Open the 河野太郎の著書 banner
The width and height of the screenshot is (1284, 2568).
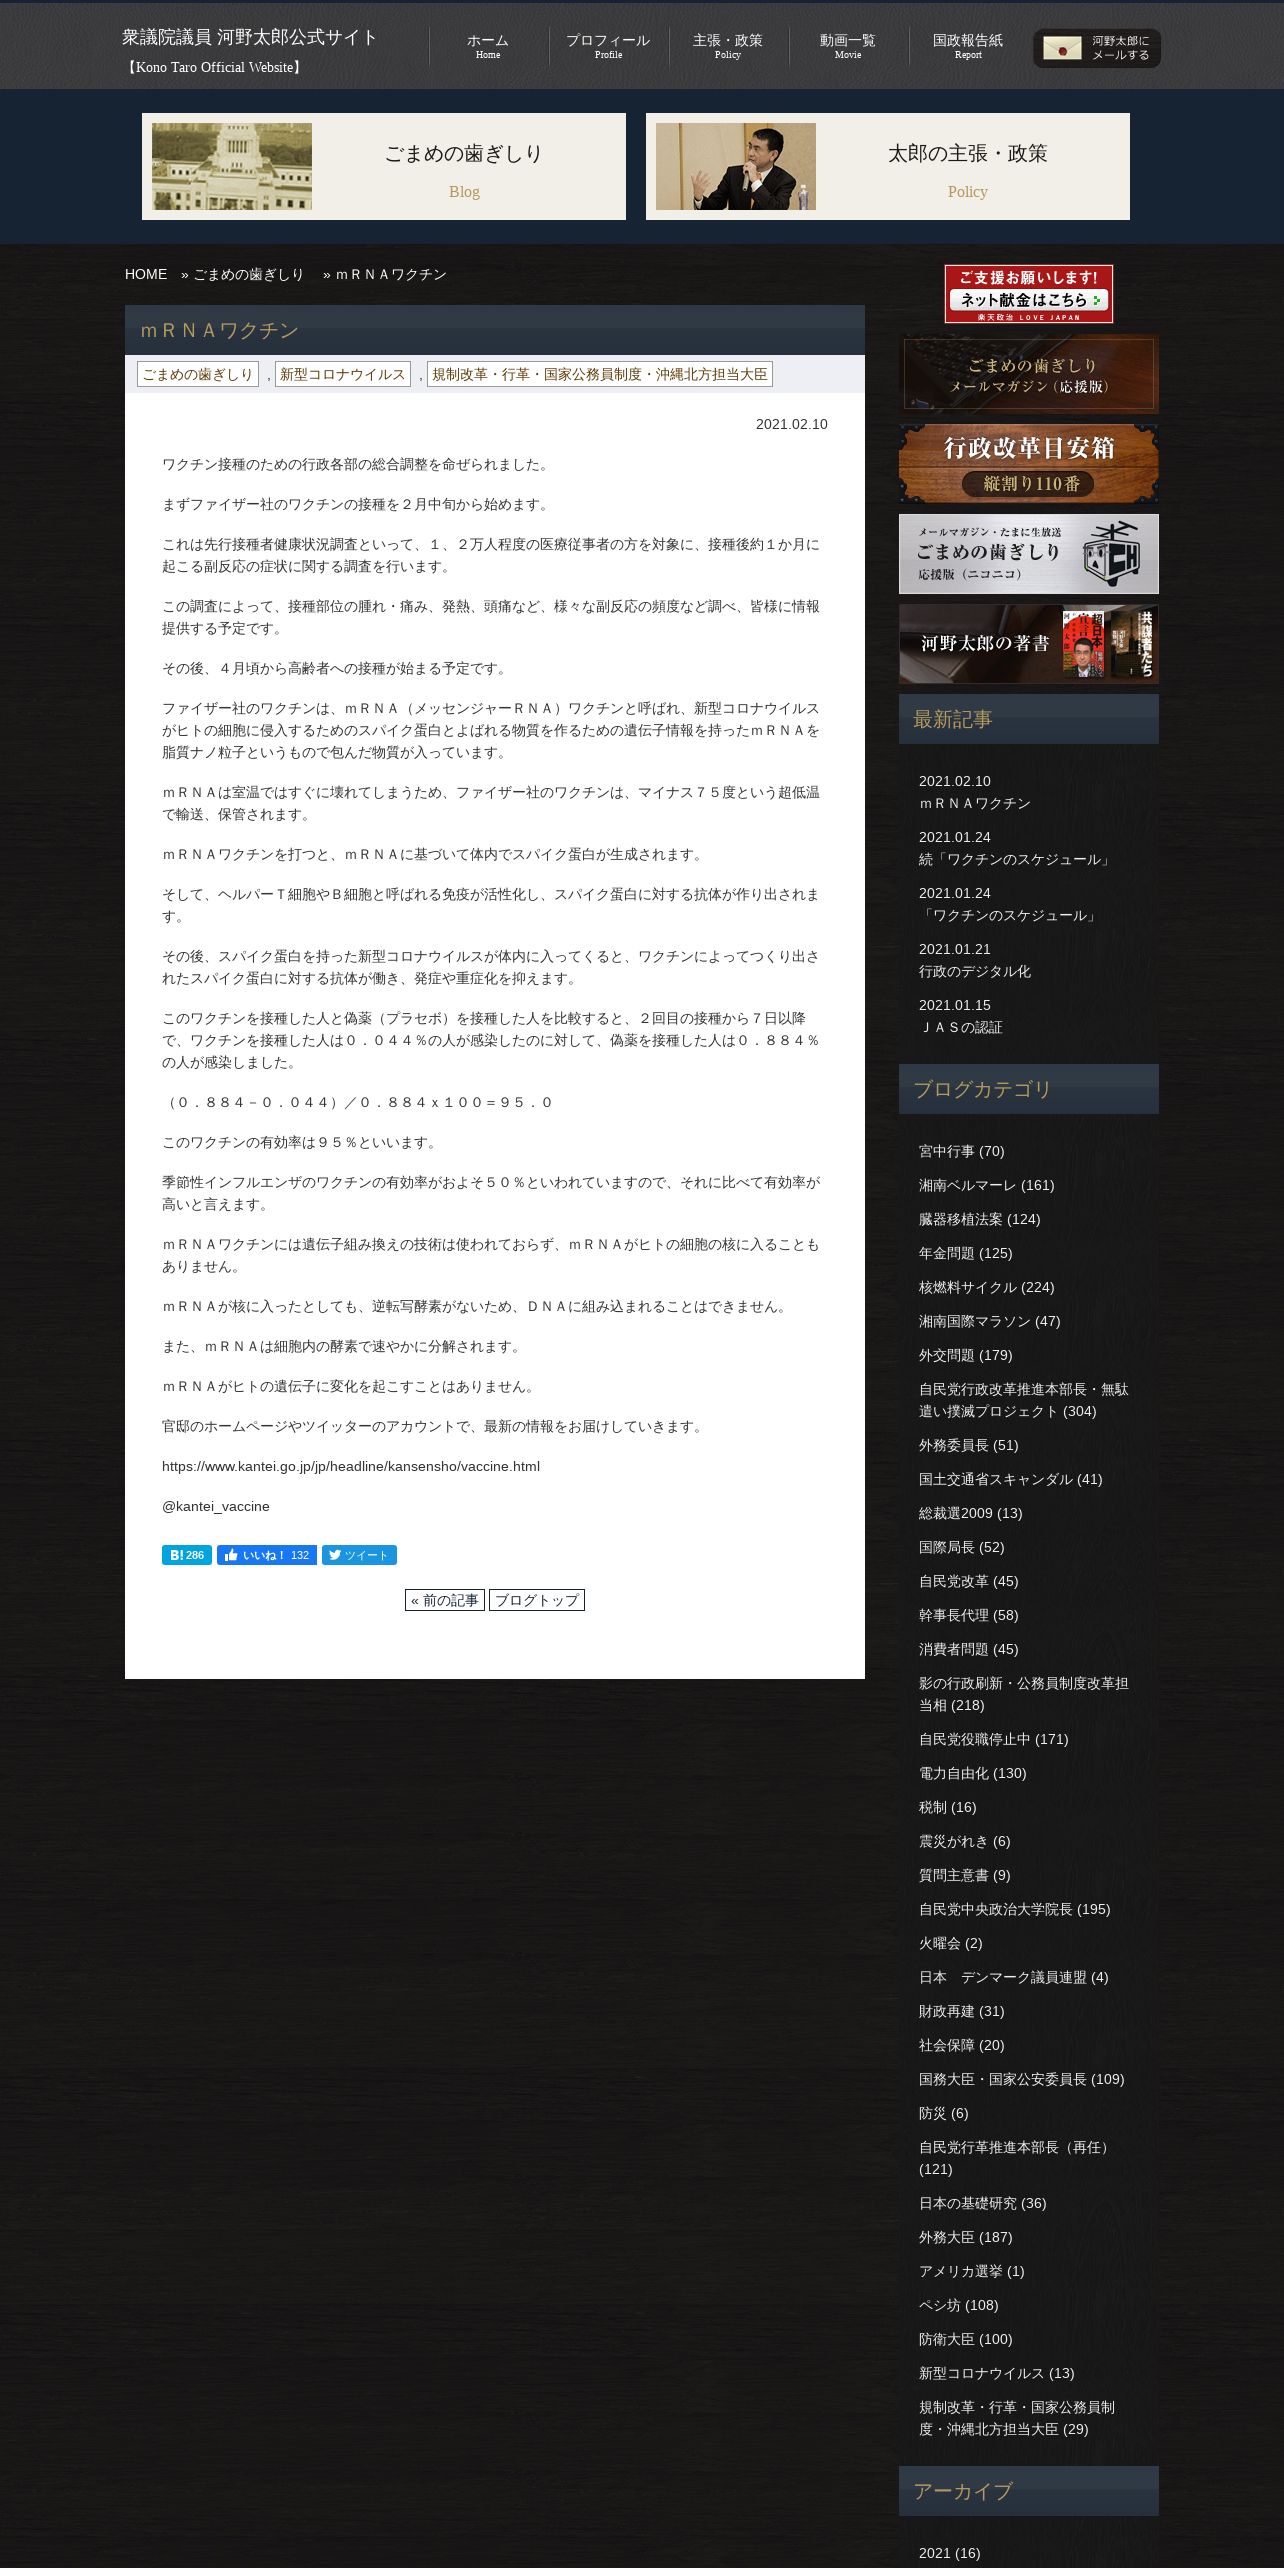(x=1028, y=644)
